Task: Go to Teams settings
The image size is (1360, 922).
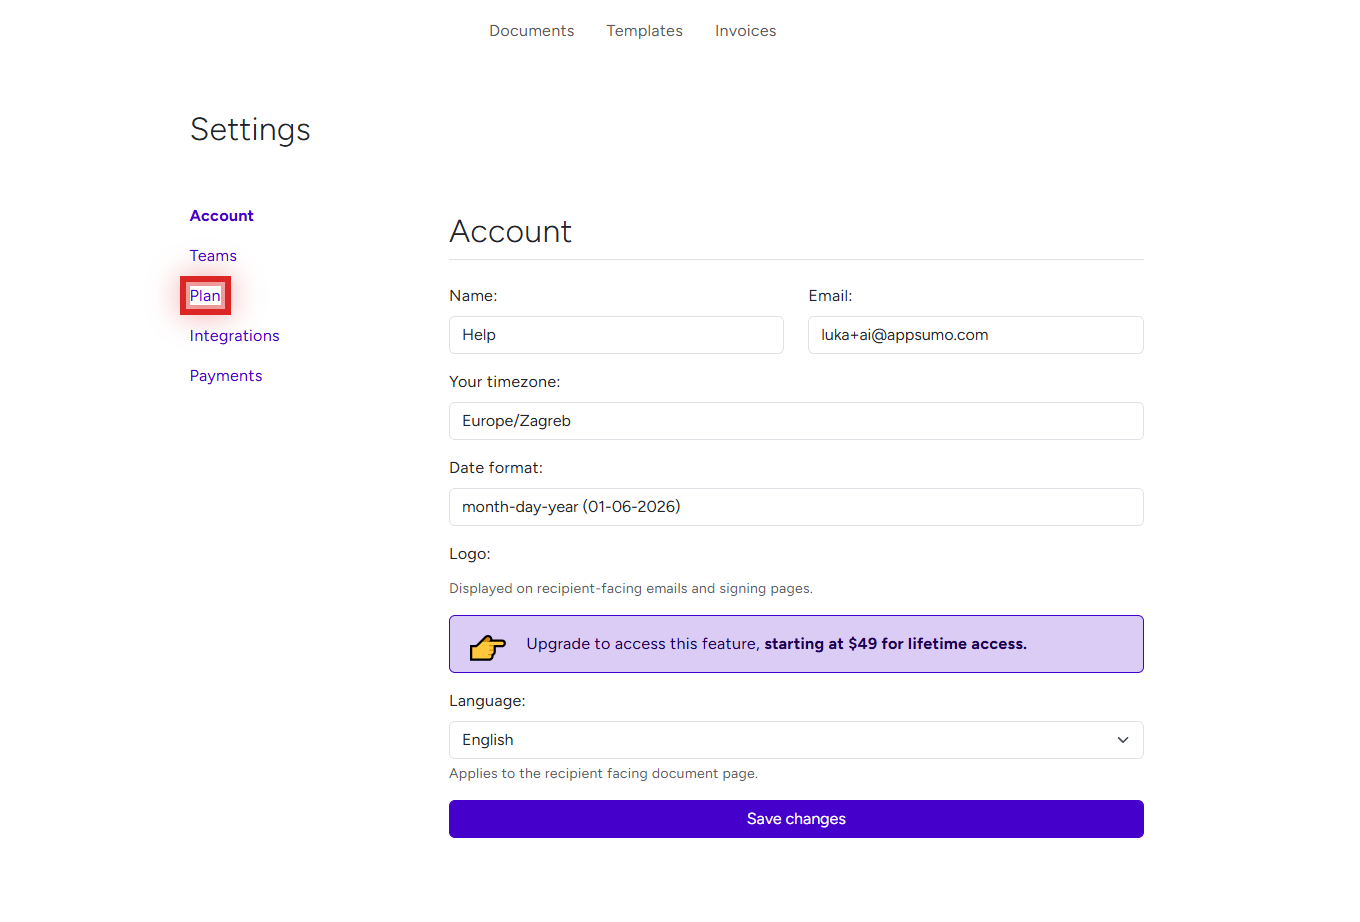Action: 213,255
